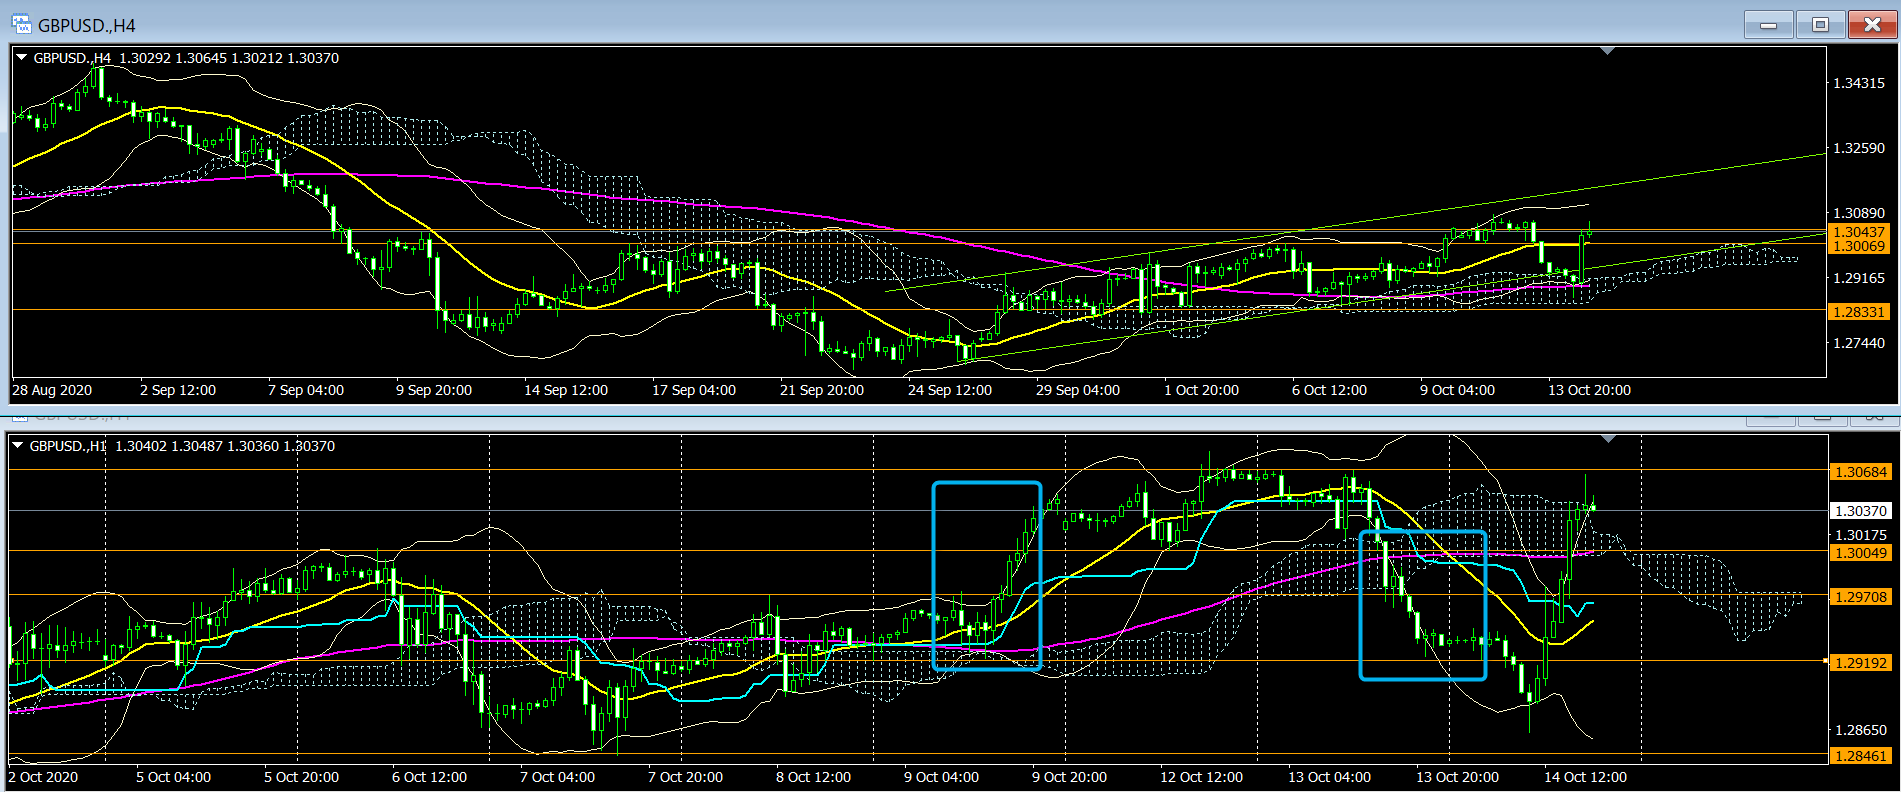Click the 1.32590 value on H4 price scale

[1859, 148]
